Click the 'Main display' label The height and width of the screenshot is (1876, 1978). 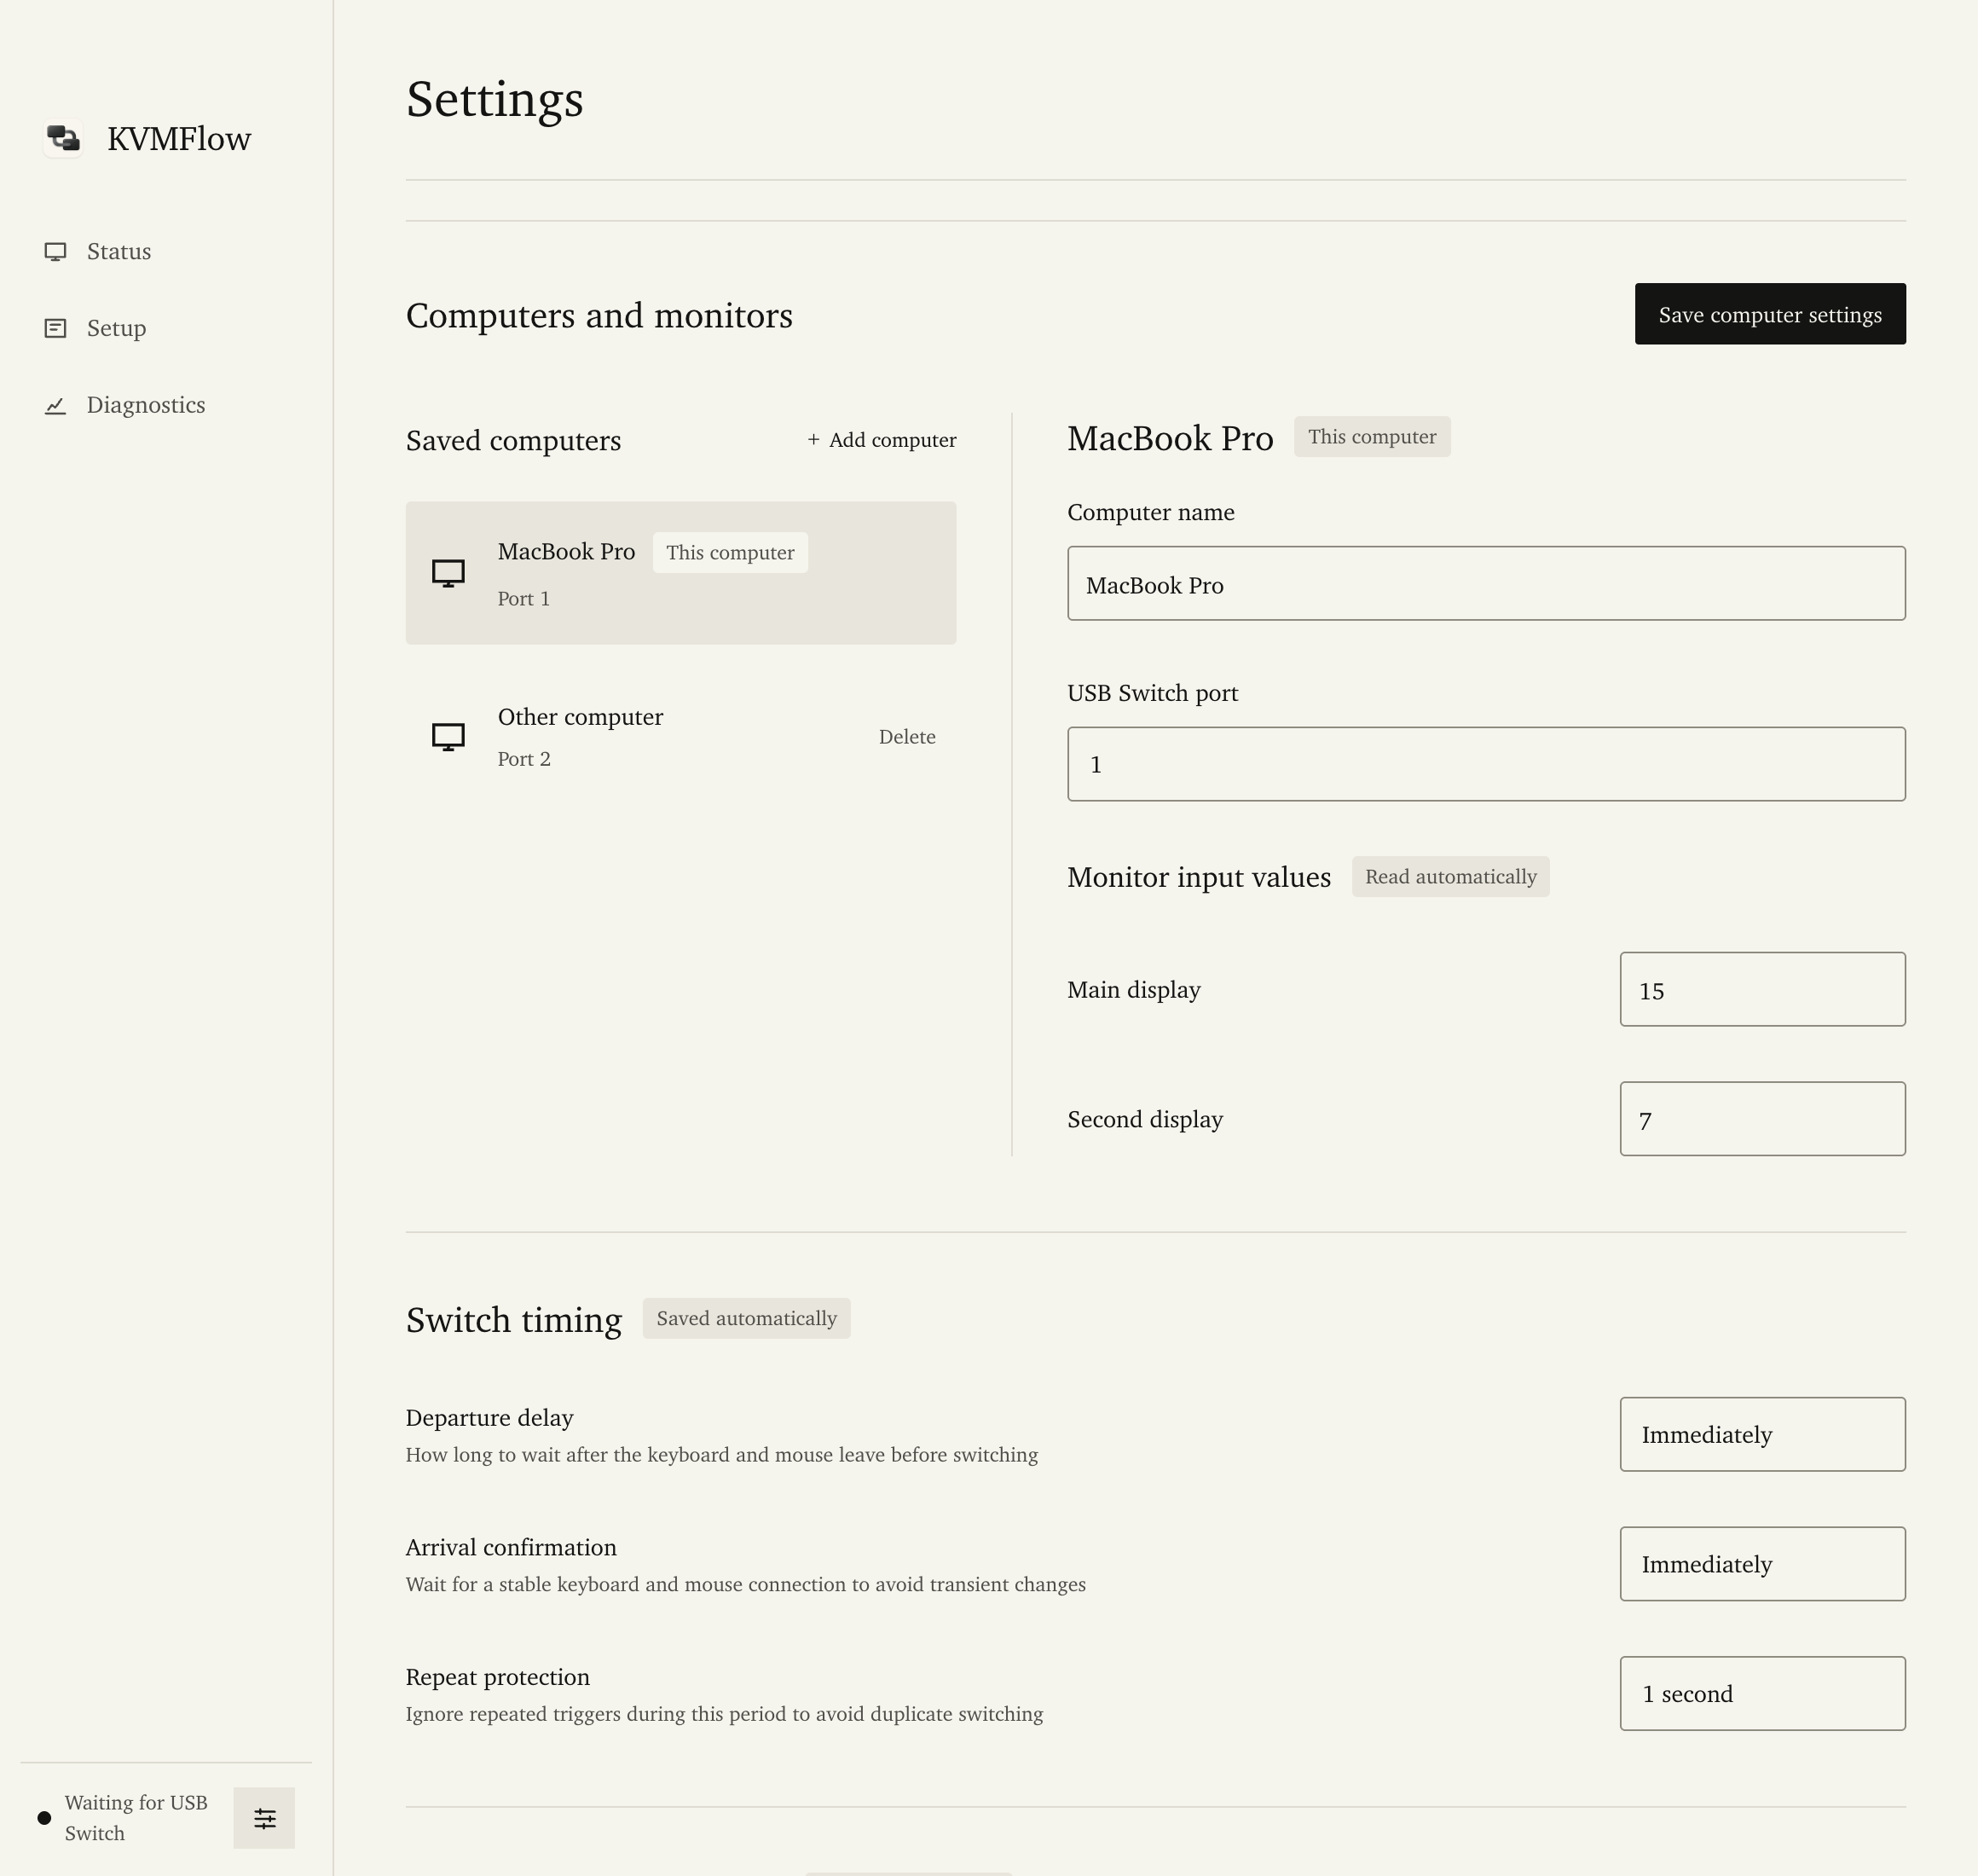[x=1134, y=990]
